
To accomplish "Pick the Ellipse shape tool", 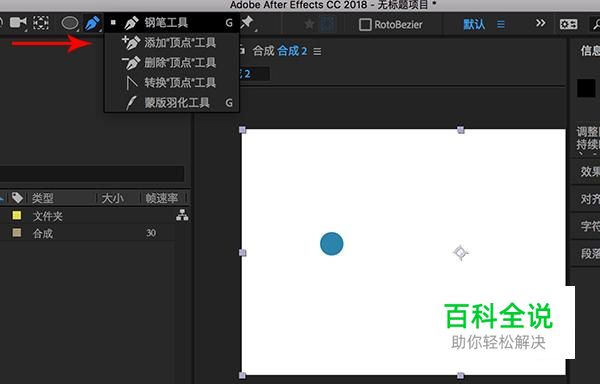I will pos(70,23).
